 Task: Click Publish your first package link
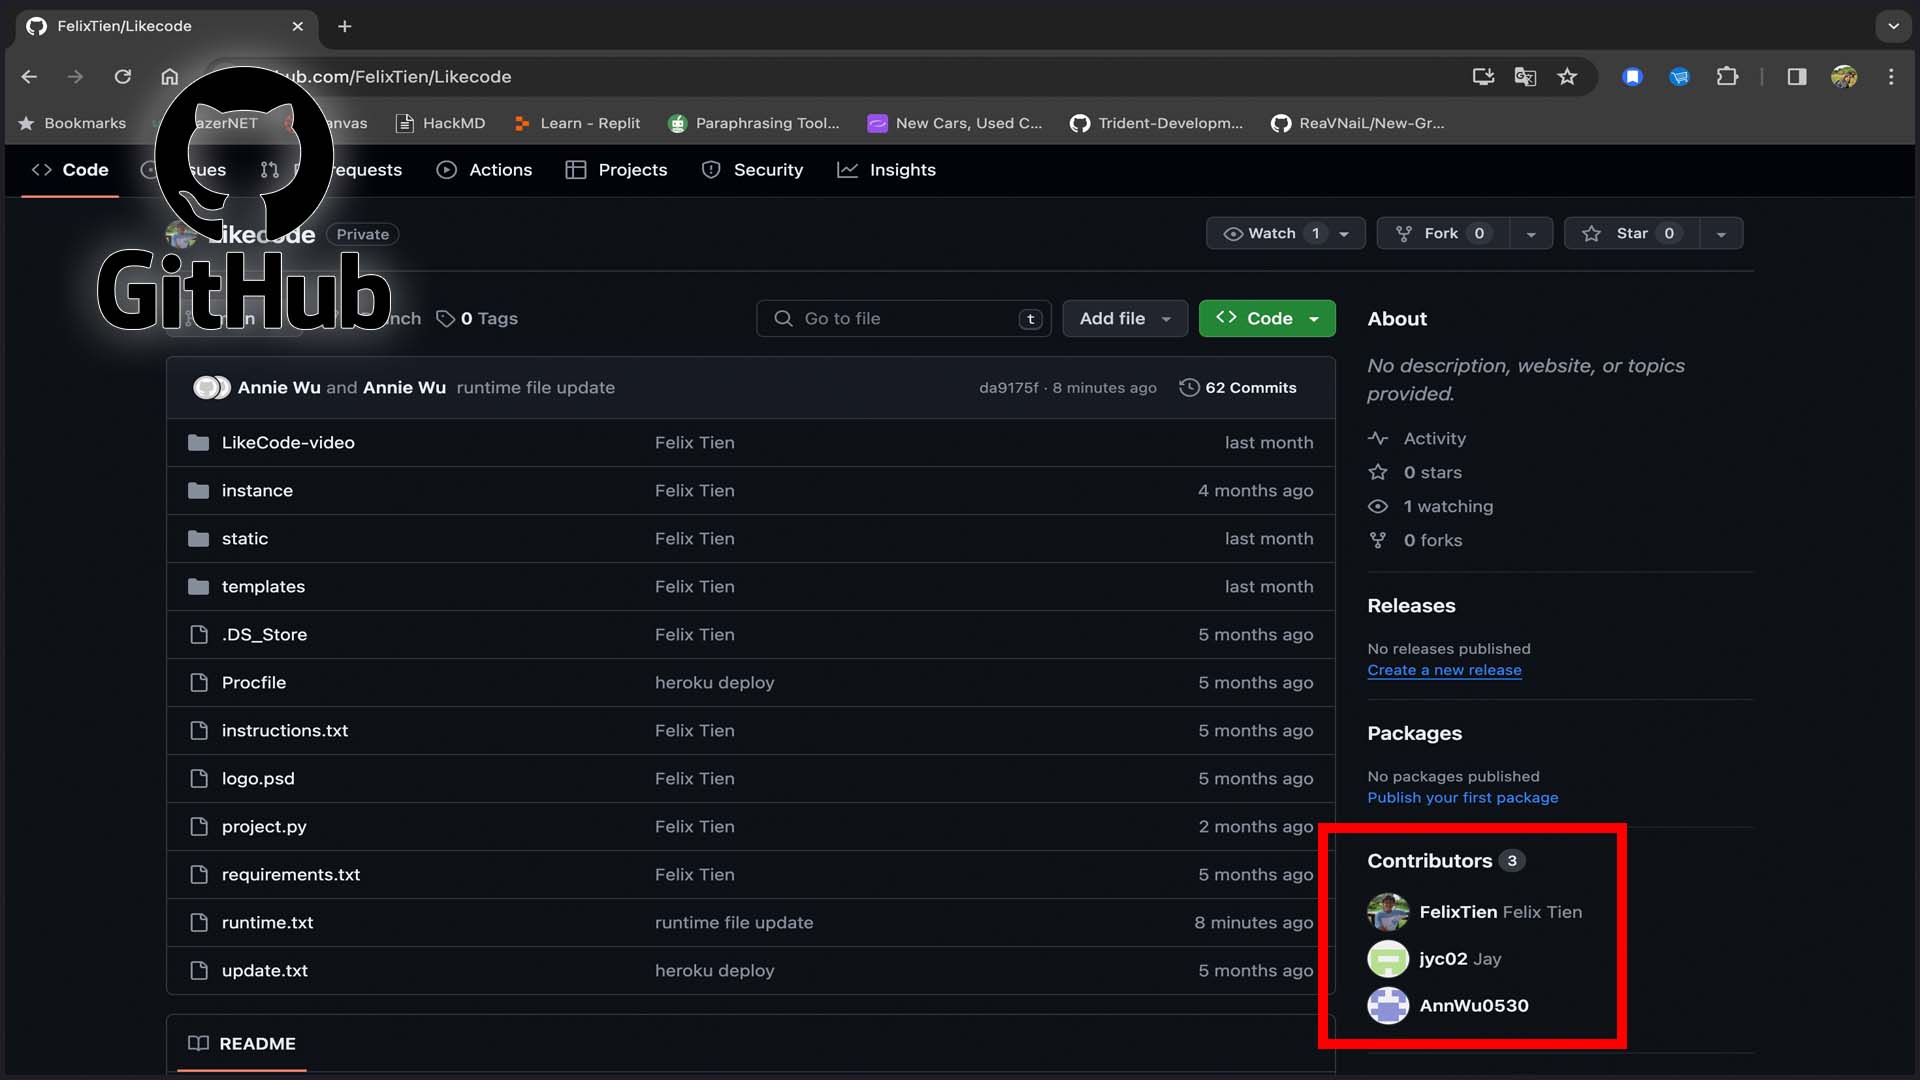1462,798
